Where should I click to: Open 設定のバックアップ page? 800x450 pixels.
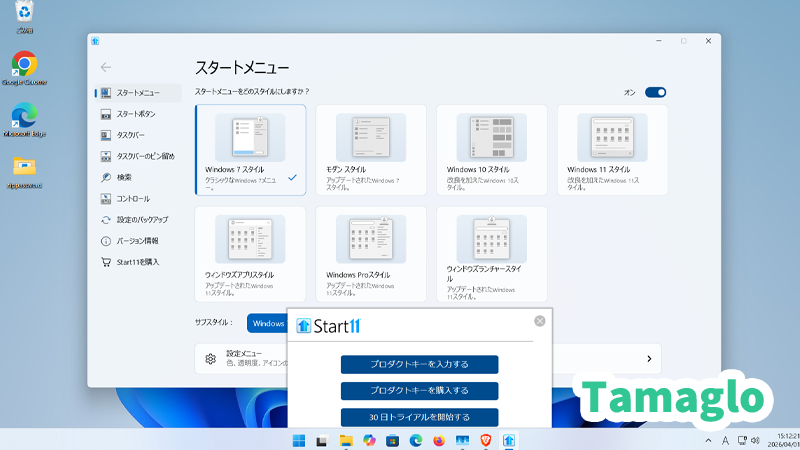point(142,219)
